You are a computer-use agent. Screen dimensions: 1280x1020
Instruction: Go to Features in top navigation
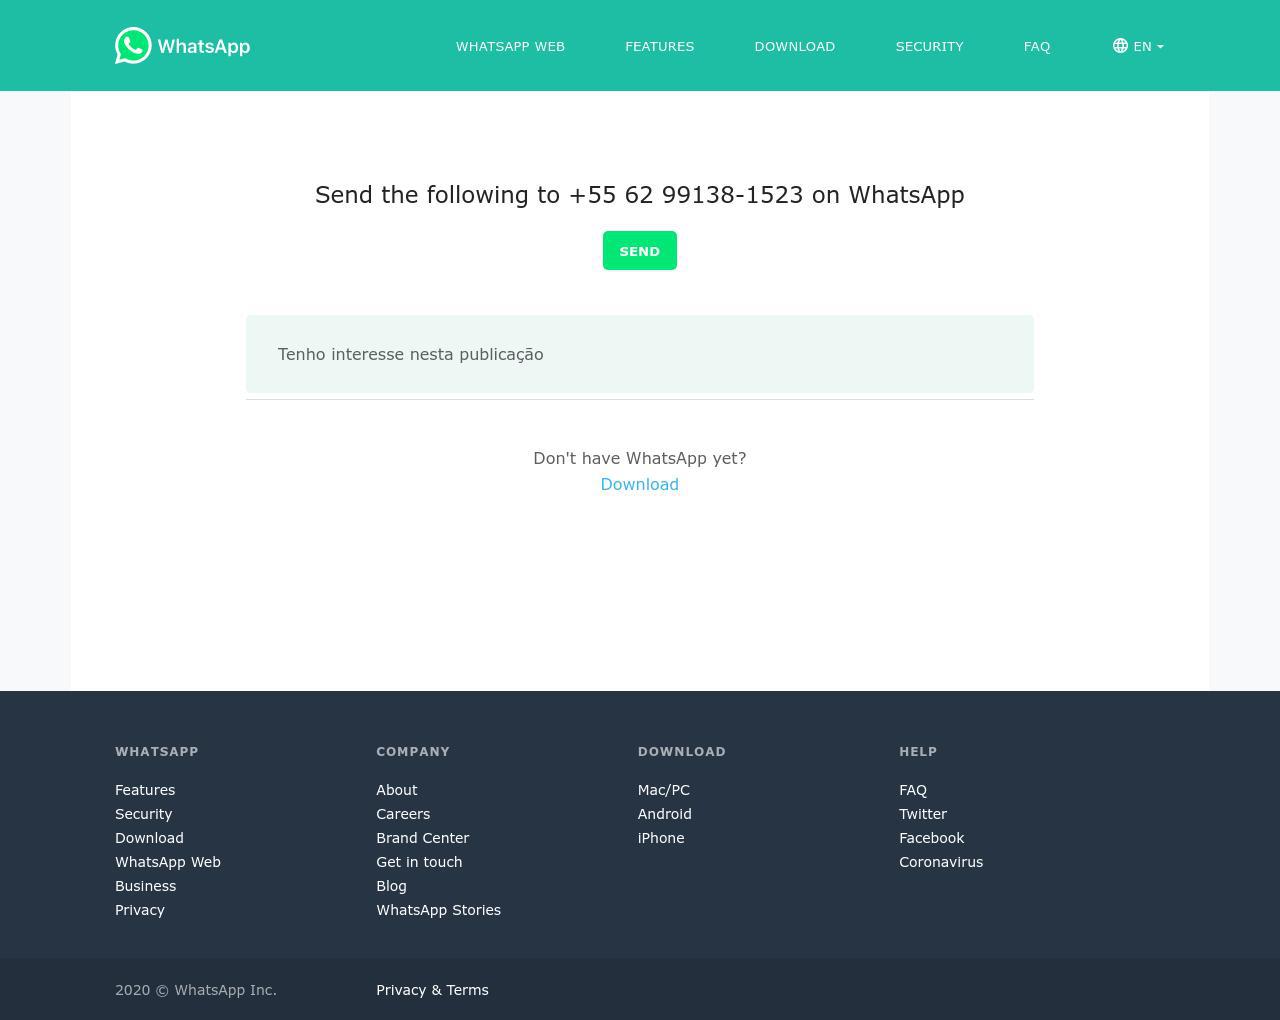coord(659,46)
